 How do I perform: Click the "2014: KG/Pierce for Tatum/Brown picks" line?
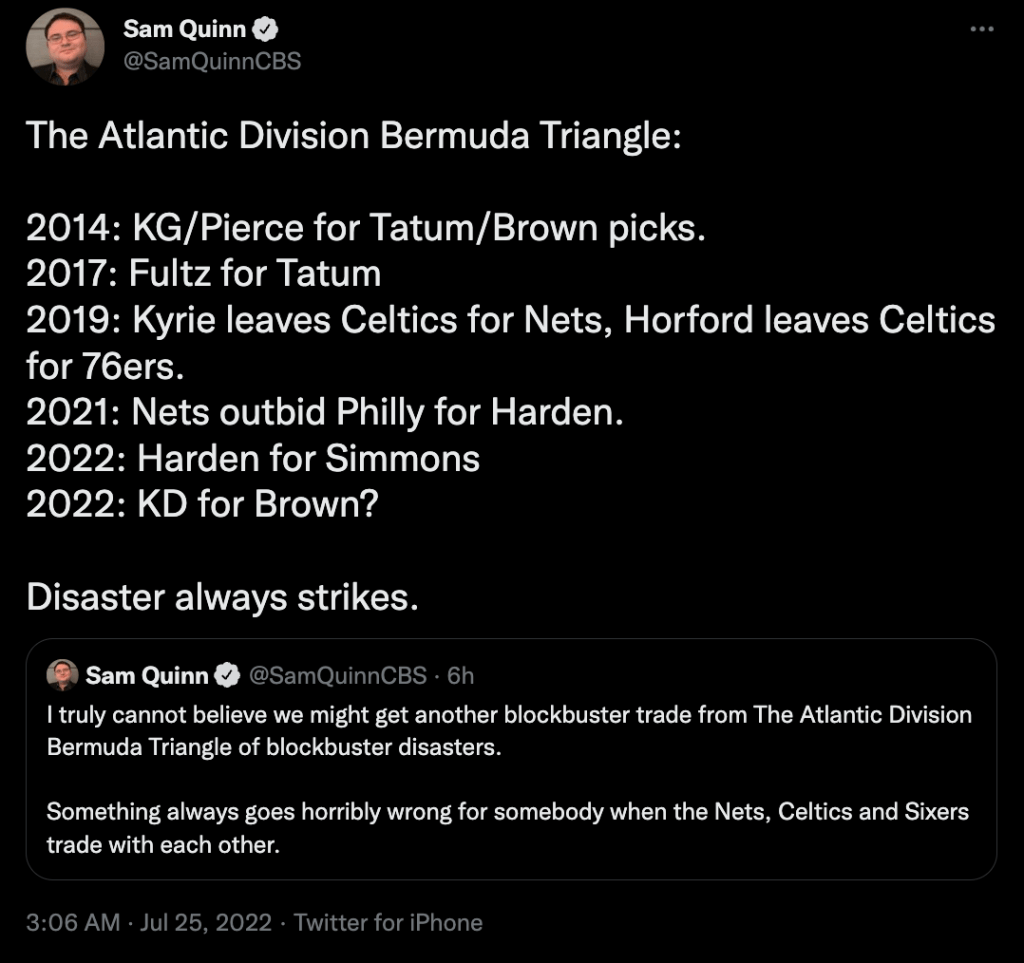pos(366,228)
